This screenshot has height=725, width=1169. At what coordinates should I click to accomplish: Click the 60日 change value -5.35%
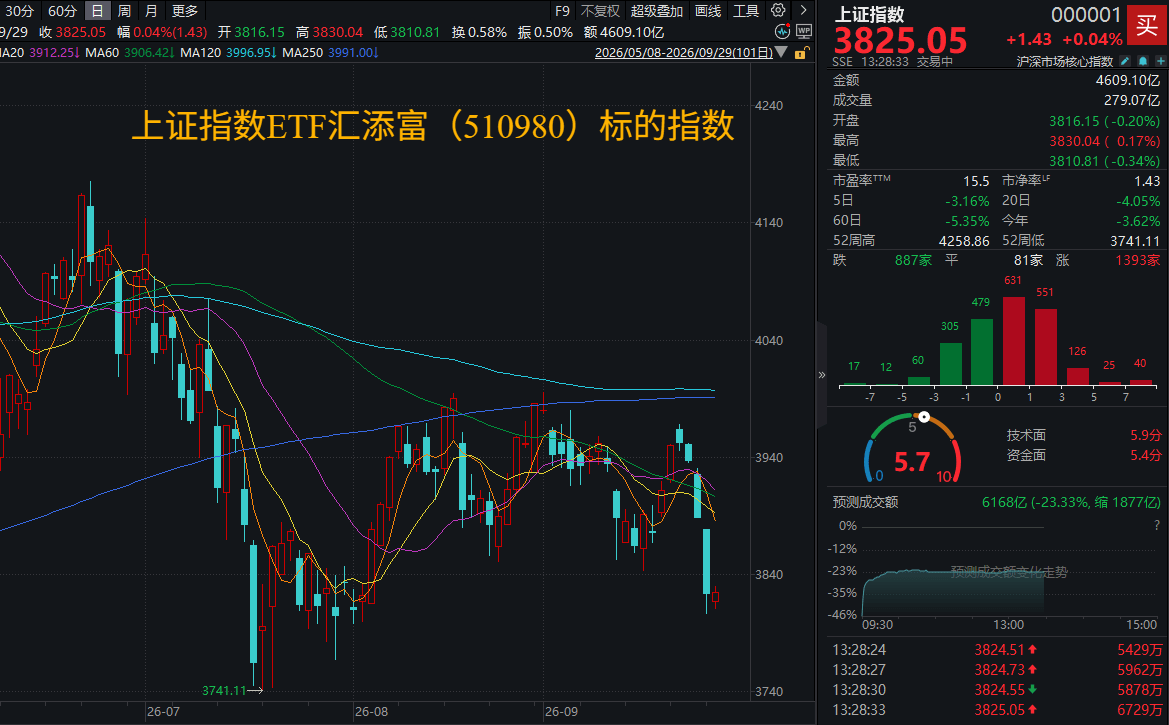pos(967,222)
